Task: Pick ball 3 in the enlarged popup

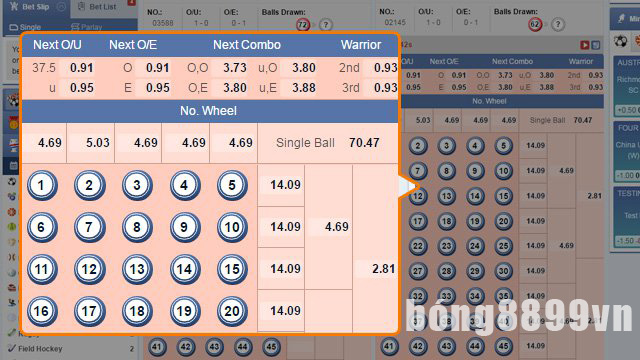Action: pyautogui.click(x=137, y=185)
